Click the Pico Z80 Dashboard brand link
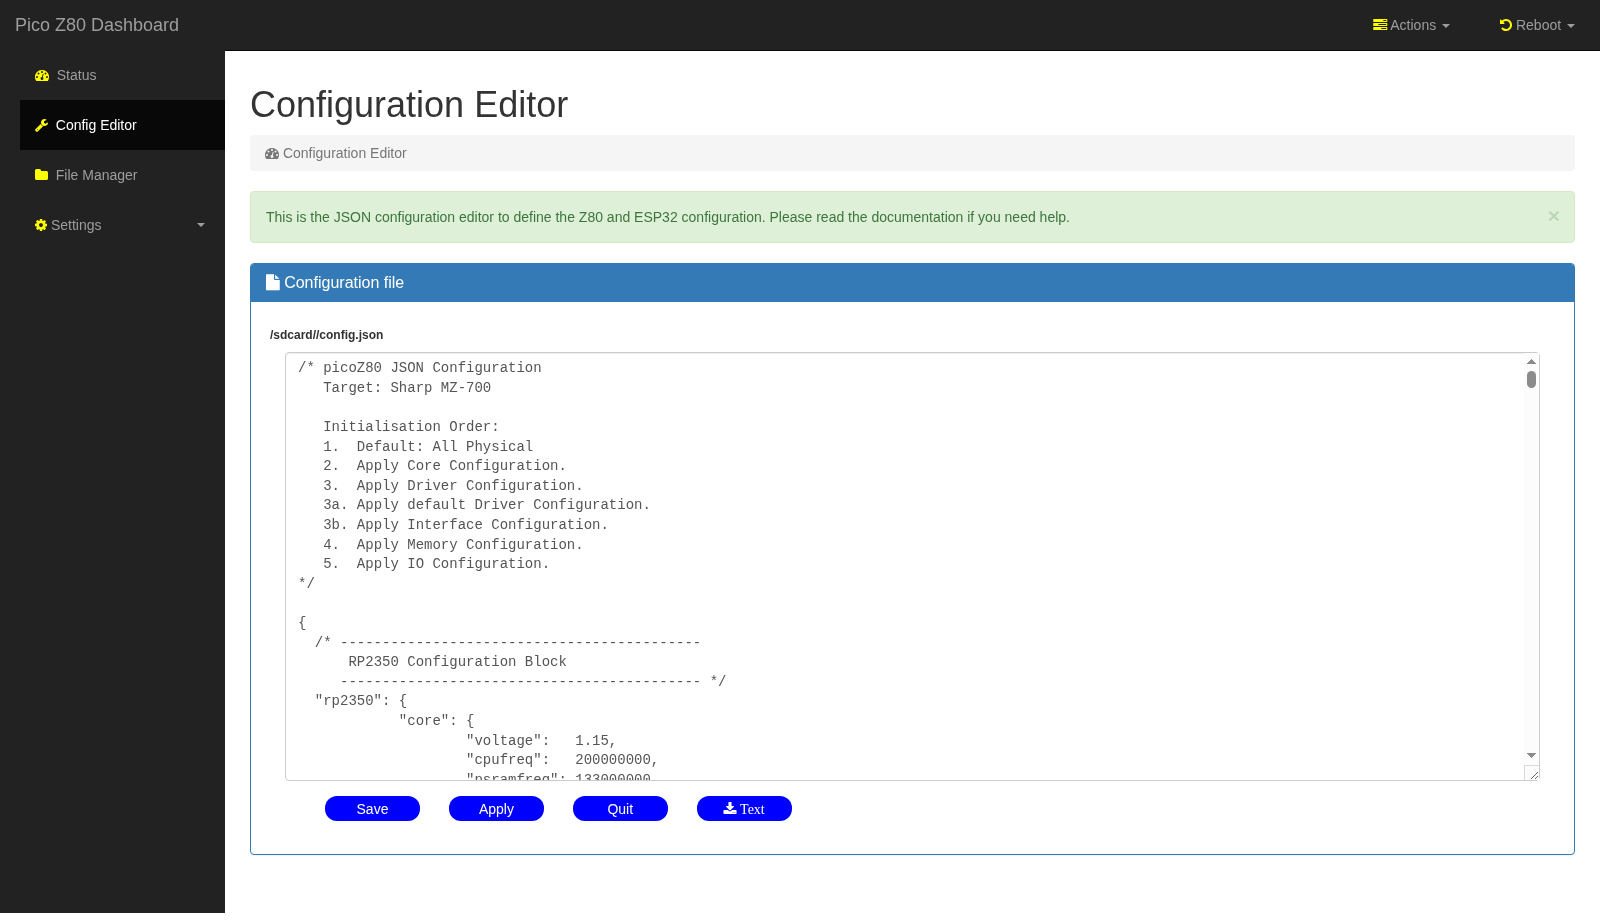1600x922 pixels. pos(95,24)
